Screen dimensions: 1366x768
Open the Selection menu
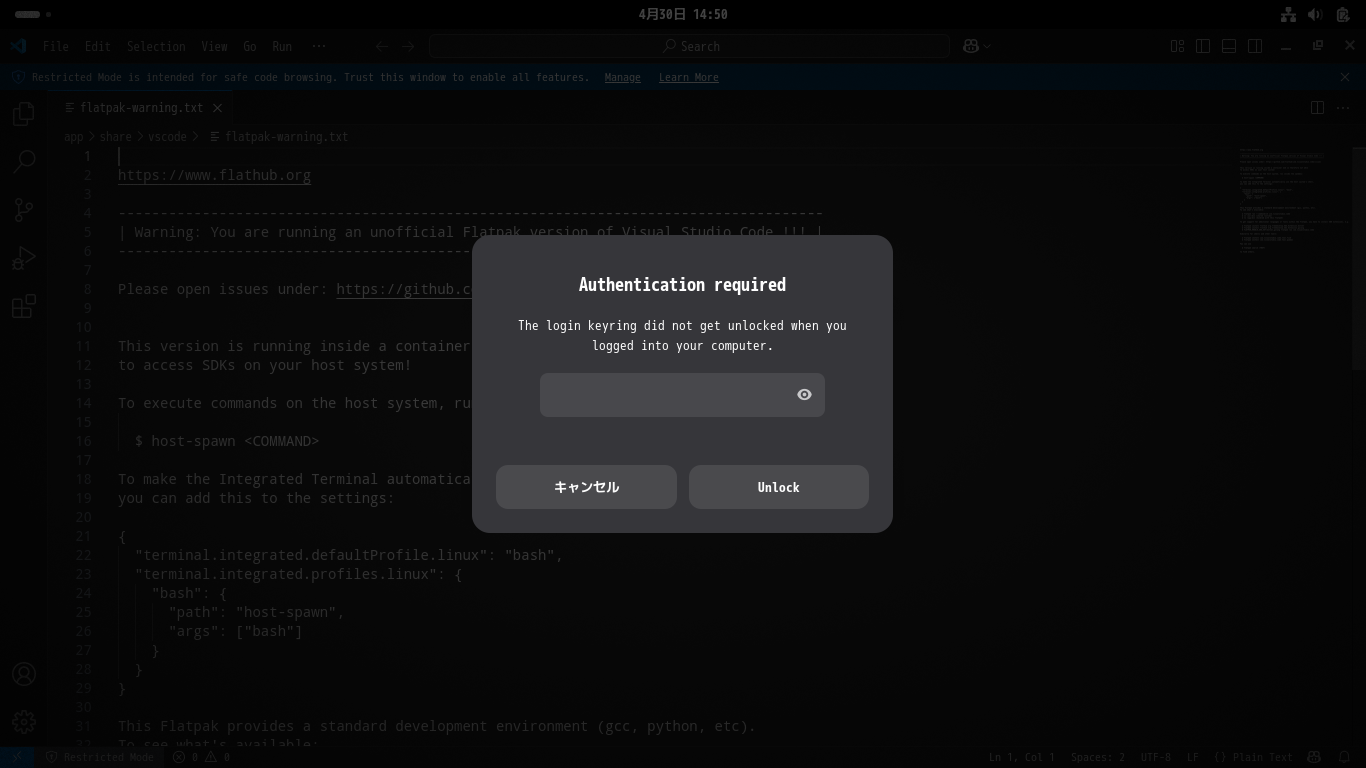click(x=156, y=46)
